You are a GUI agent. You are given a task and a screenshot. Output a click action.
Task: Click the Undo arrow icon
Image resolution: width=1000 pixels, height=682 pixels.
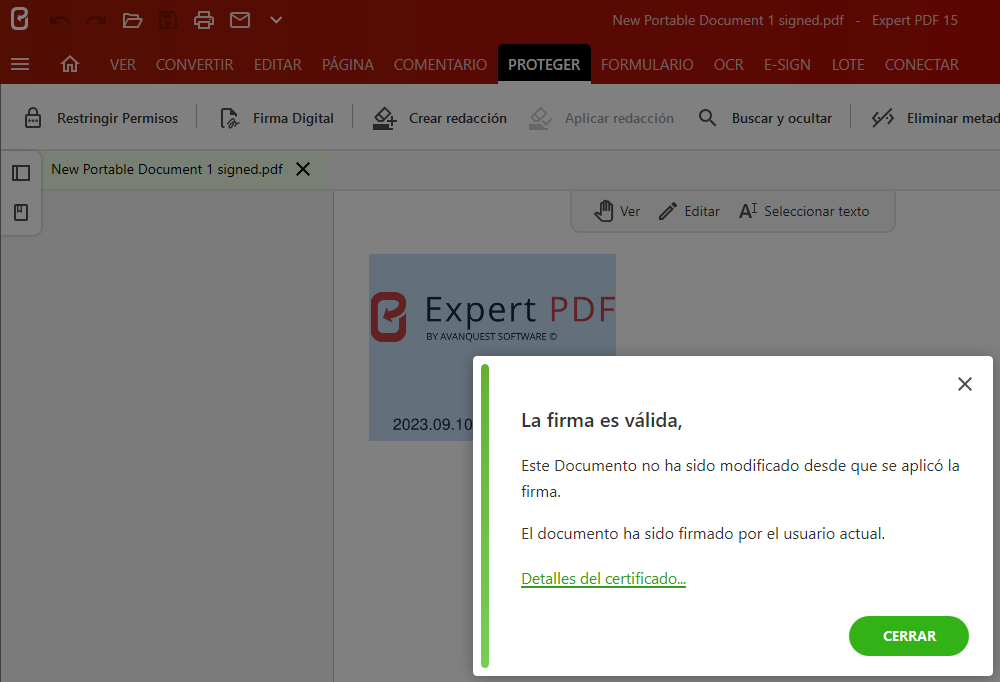60,20
